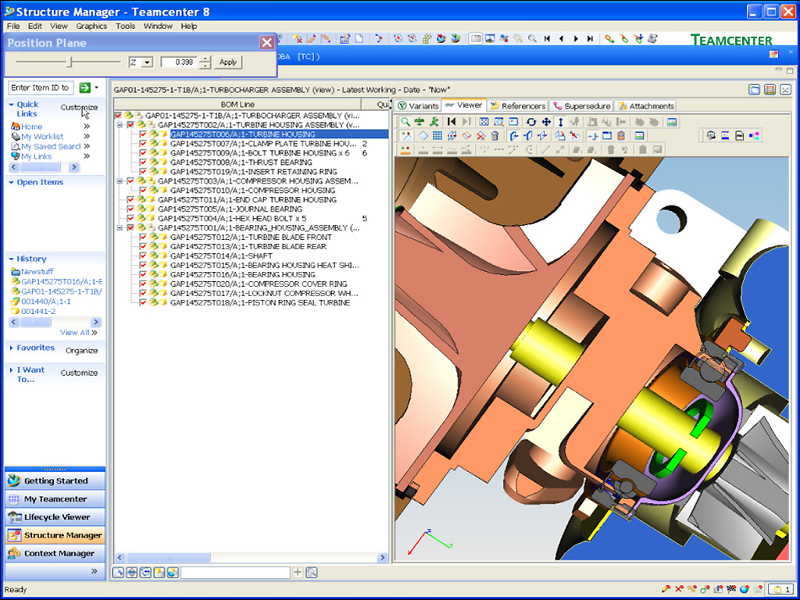Toggle checkbox for HEX HEAD BOLT x 5
Viewport: 800px width, 600px height.
tap(131, 218)
